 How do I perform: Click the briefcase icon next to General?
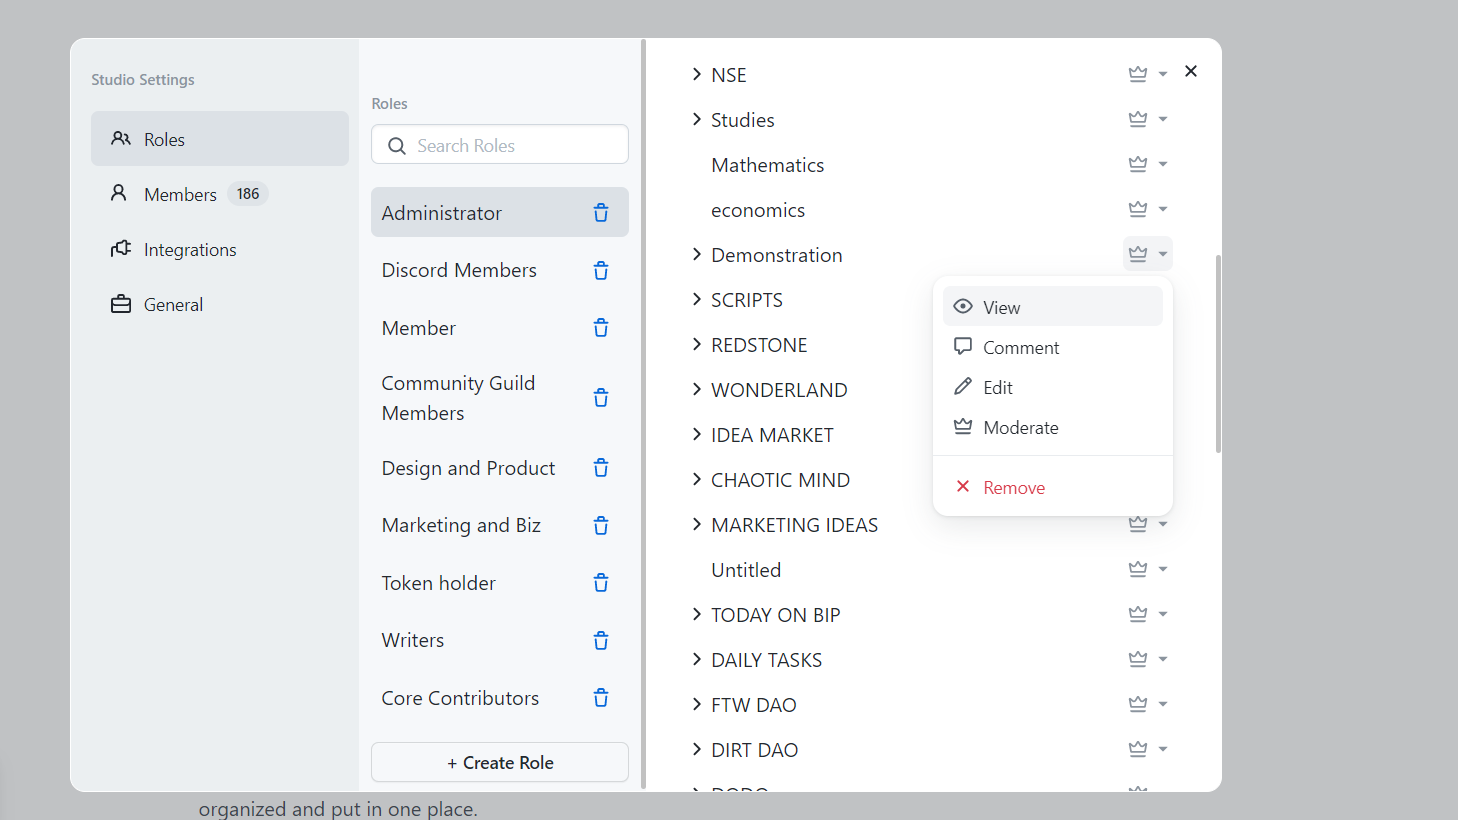119,304
